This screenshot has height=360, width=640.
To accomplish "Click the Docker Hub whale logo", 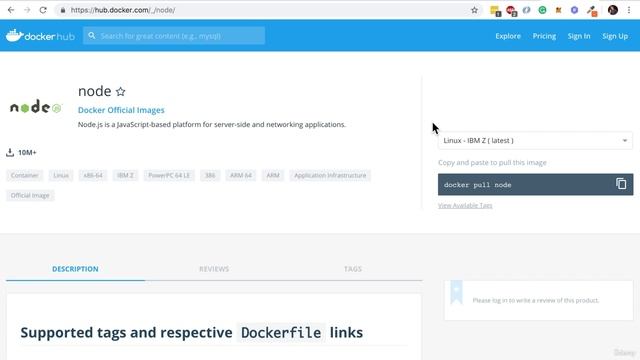I will coord(40,36).
